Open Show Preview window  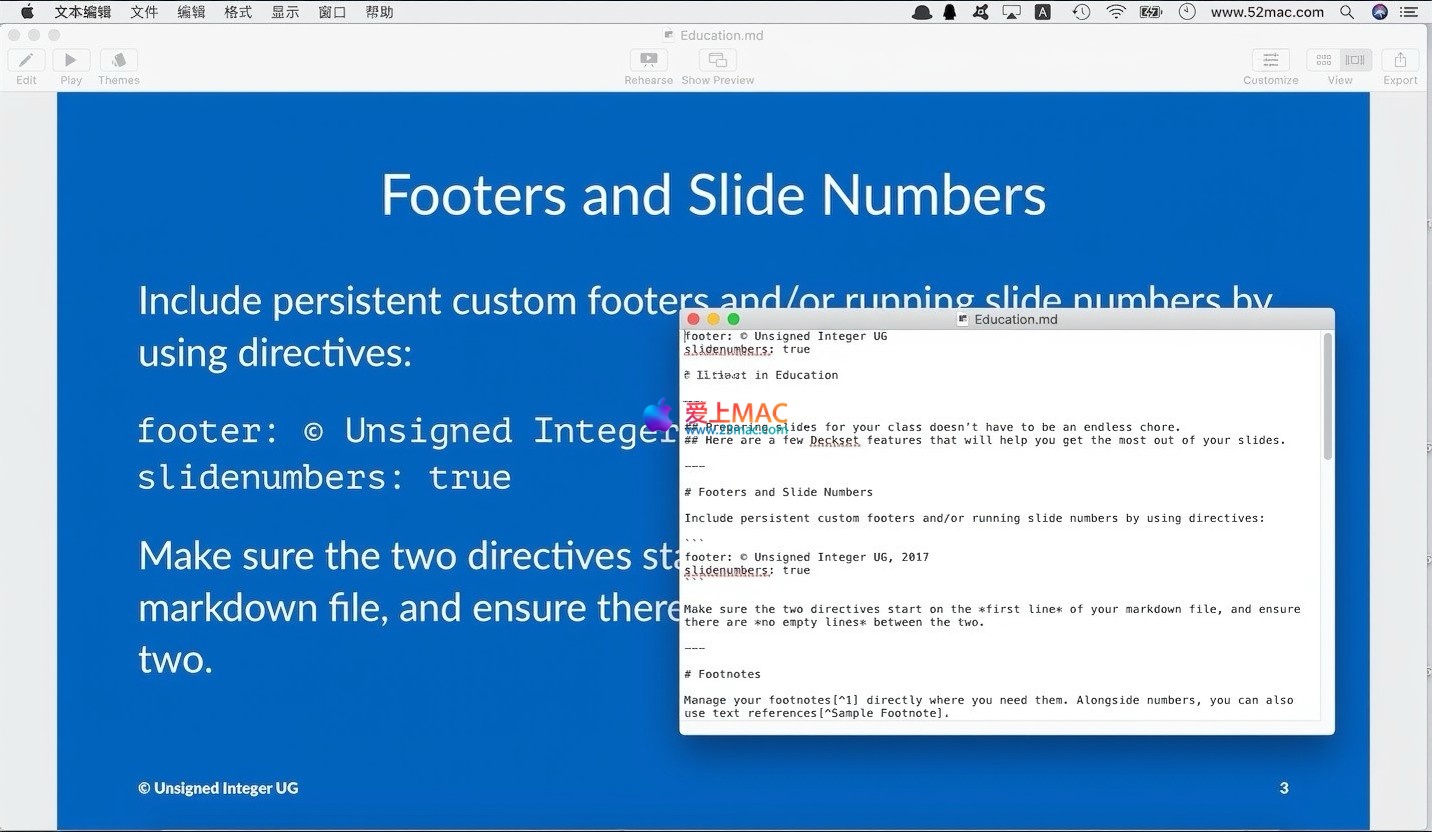(717, 61)
